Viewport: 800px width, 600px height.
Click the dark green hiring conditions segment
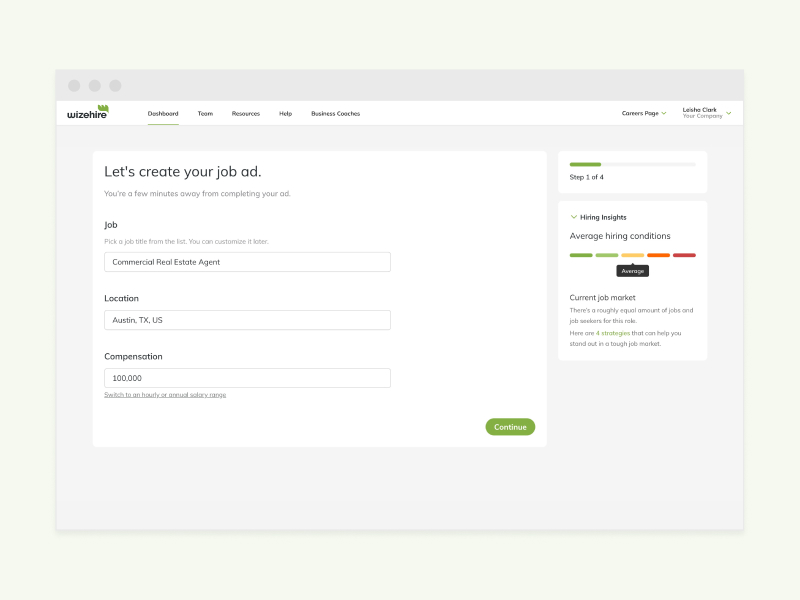click(581, 255)
